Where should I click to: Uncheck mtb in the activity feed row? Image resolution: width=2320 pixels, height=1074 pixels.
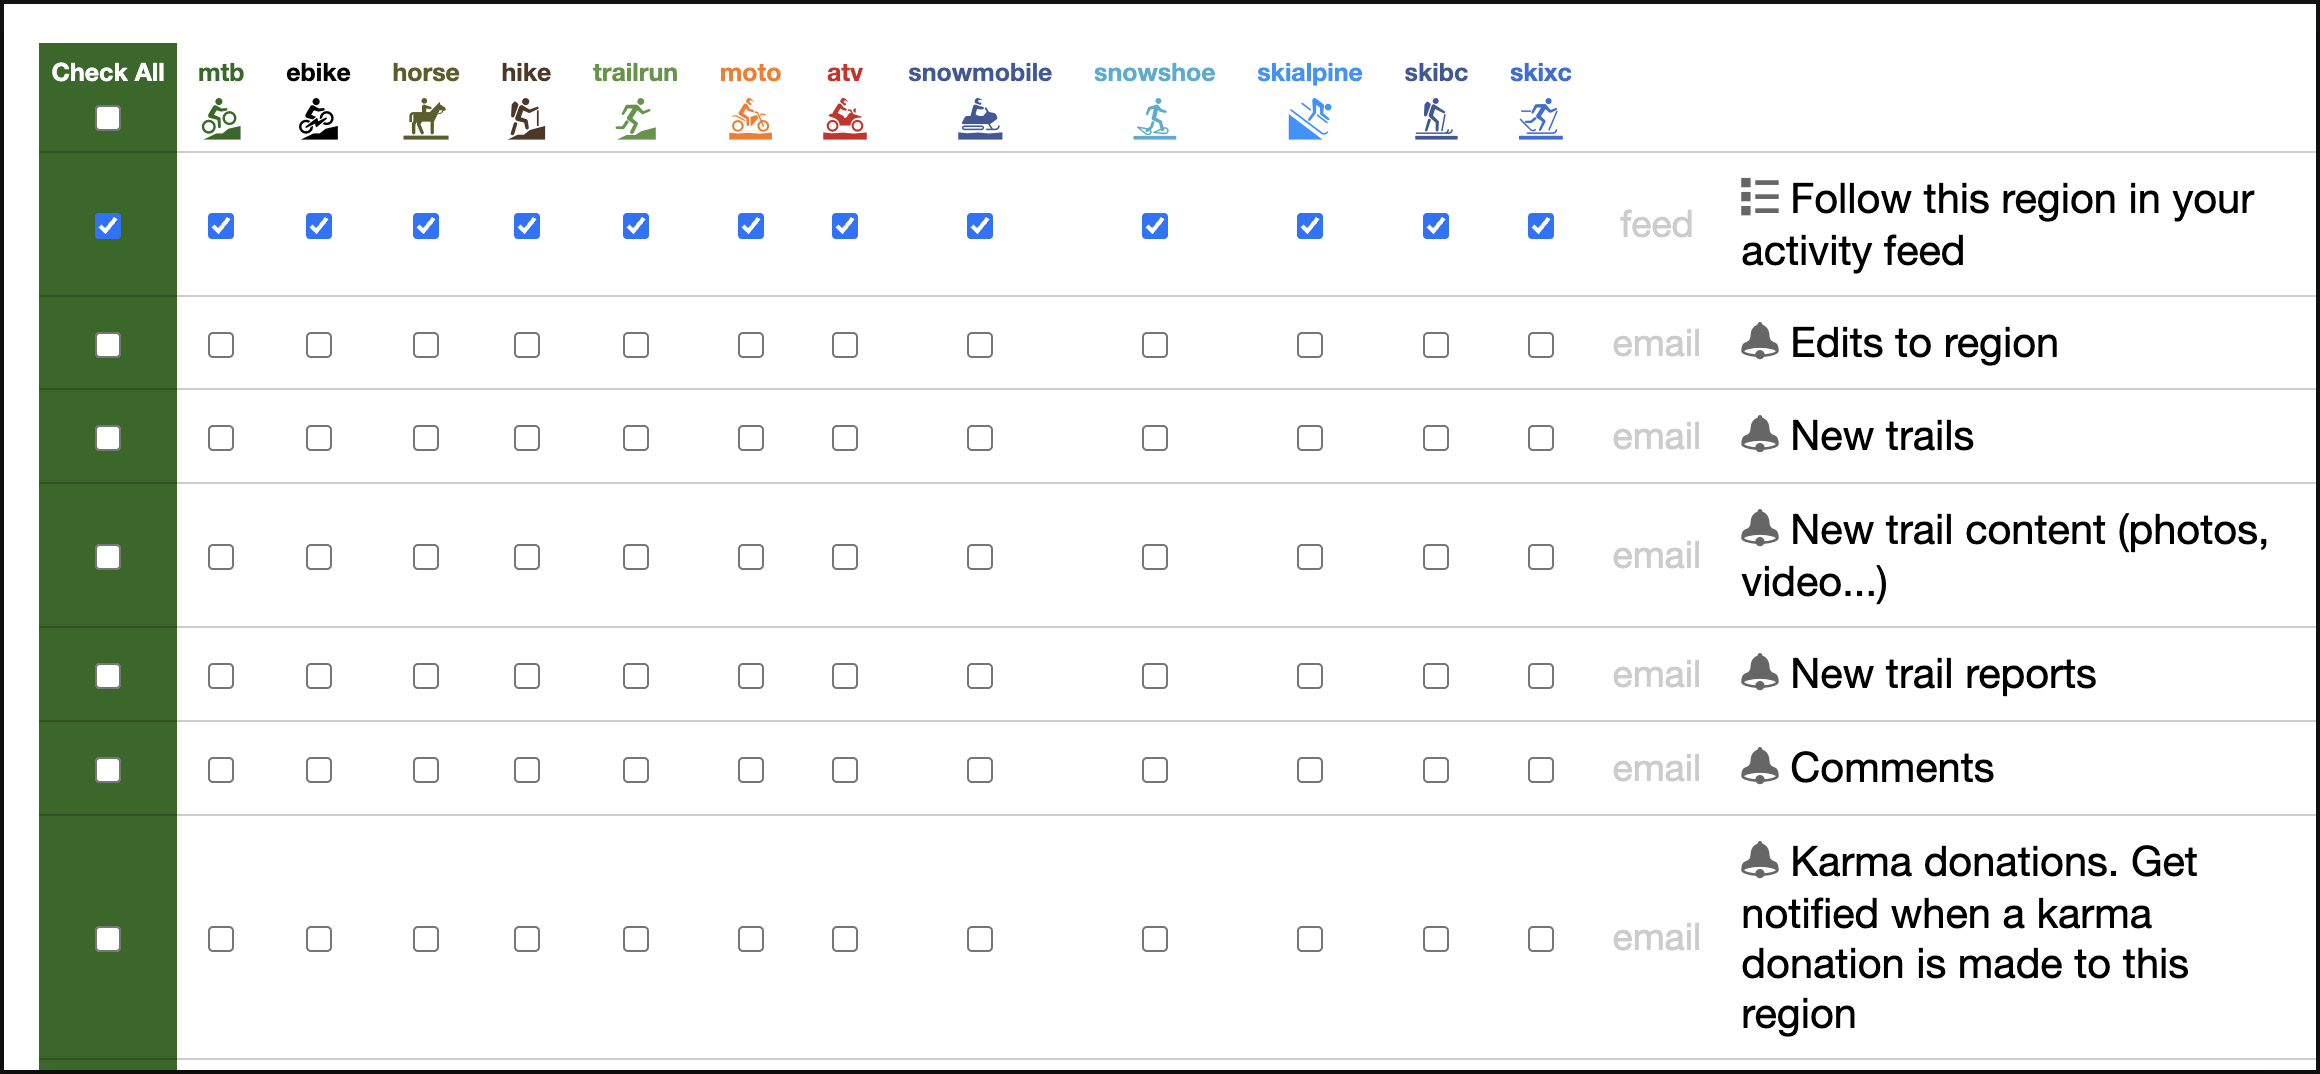tap(221, 226)
